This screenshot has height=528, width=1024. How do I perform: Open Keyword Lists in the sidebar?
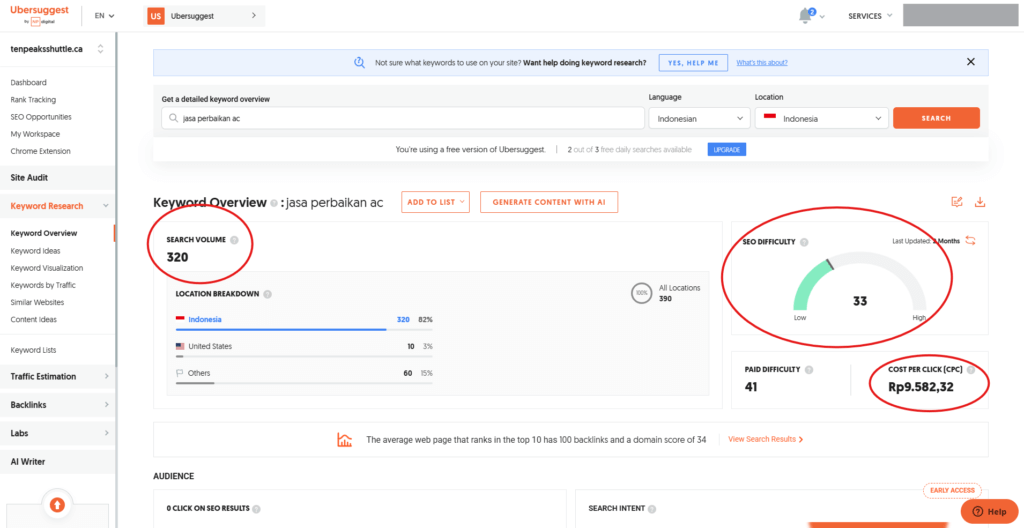click(x=33, y=350)
